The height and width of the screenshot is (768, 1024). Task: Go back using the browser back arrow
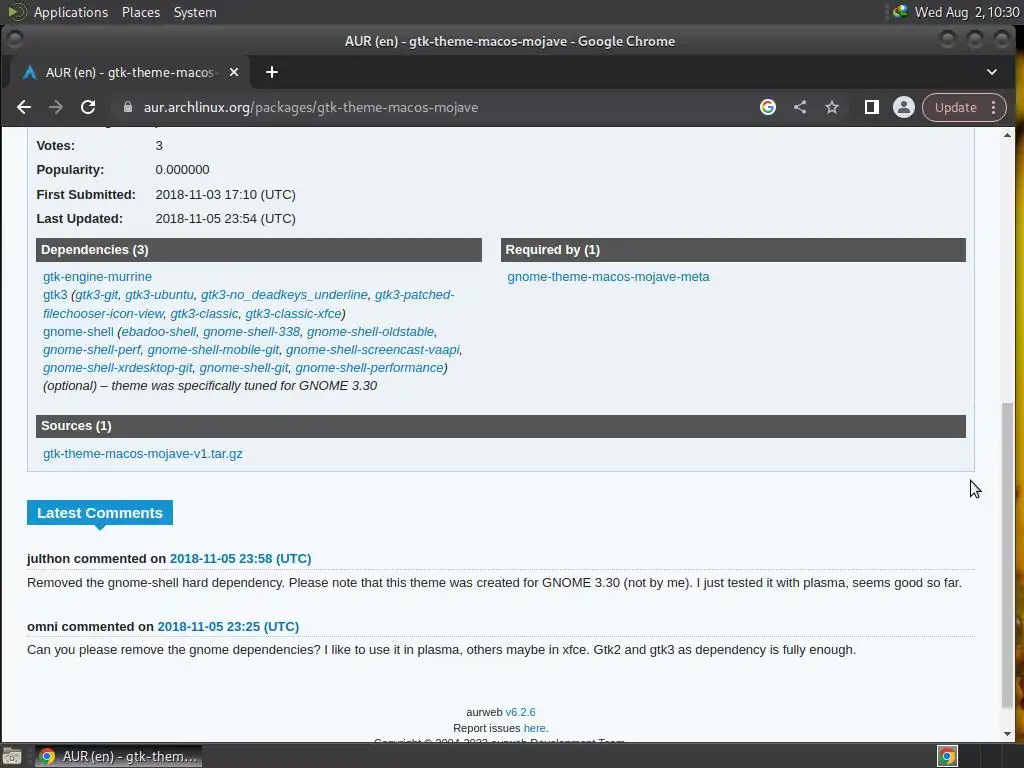click(x=24, y=107)
